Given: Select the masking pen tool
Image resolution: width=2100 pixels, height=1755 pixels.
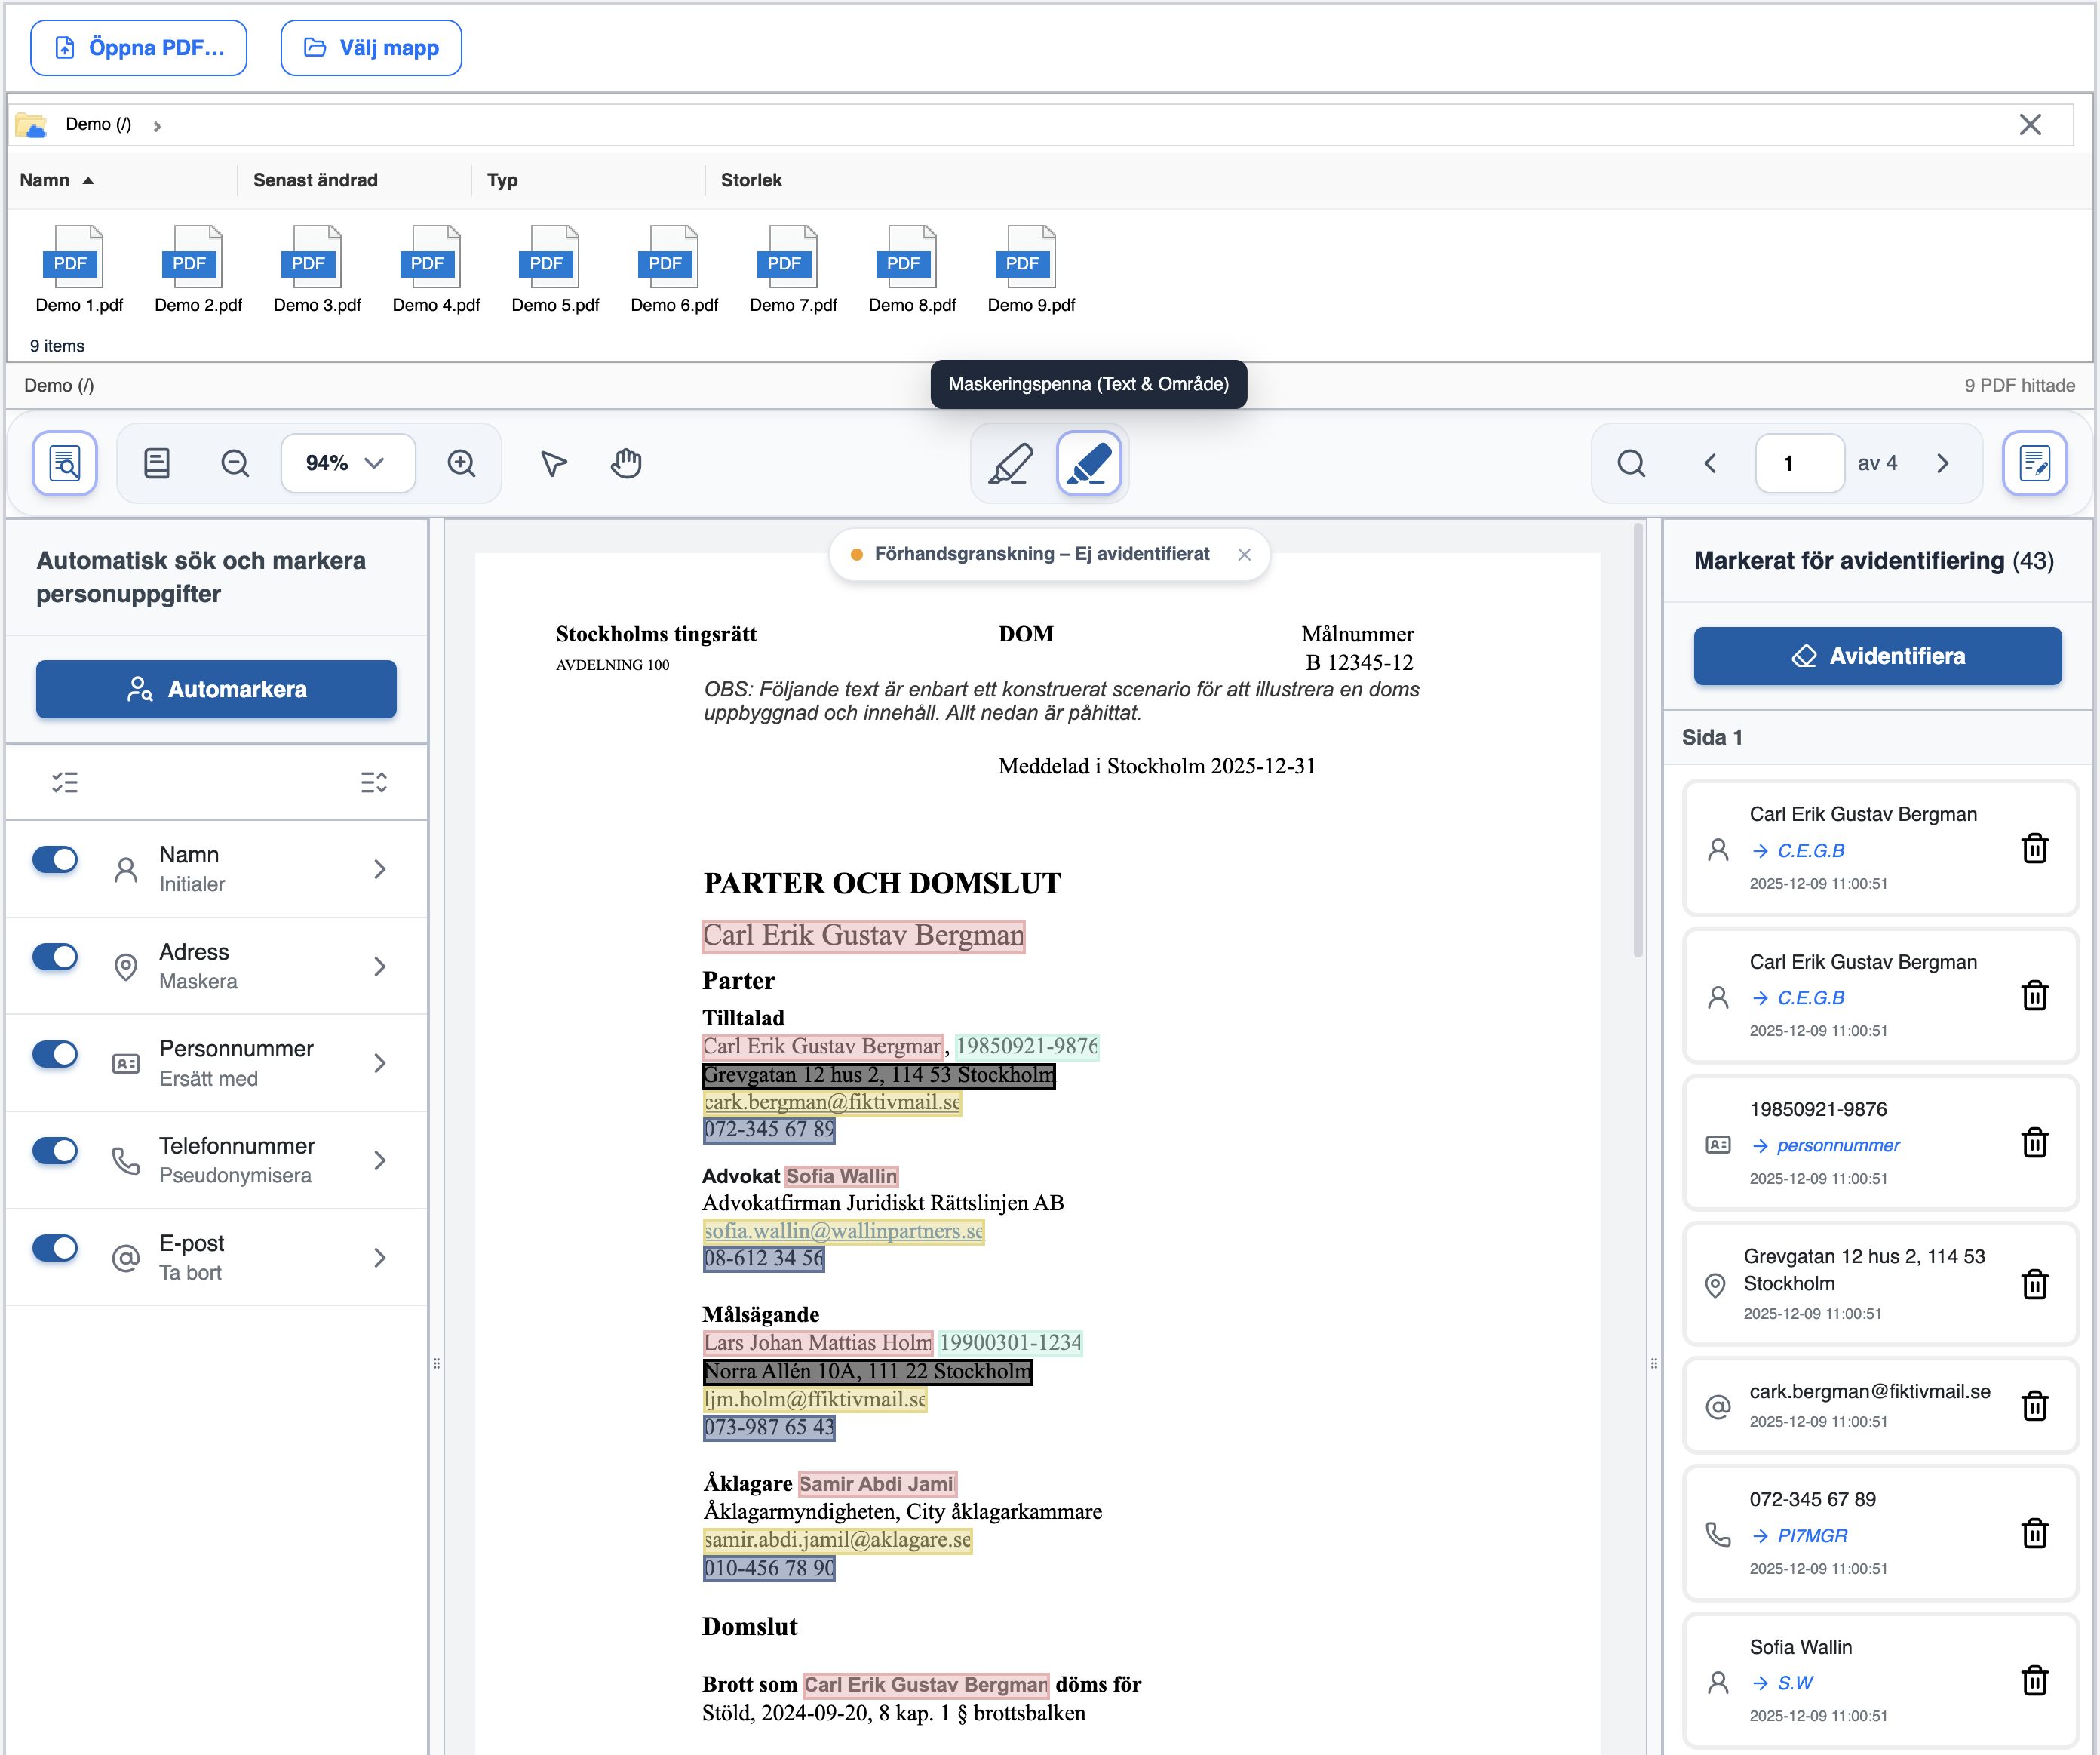Looking at the screenshot, I should (1088, 463).
